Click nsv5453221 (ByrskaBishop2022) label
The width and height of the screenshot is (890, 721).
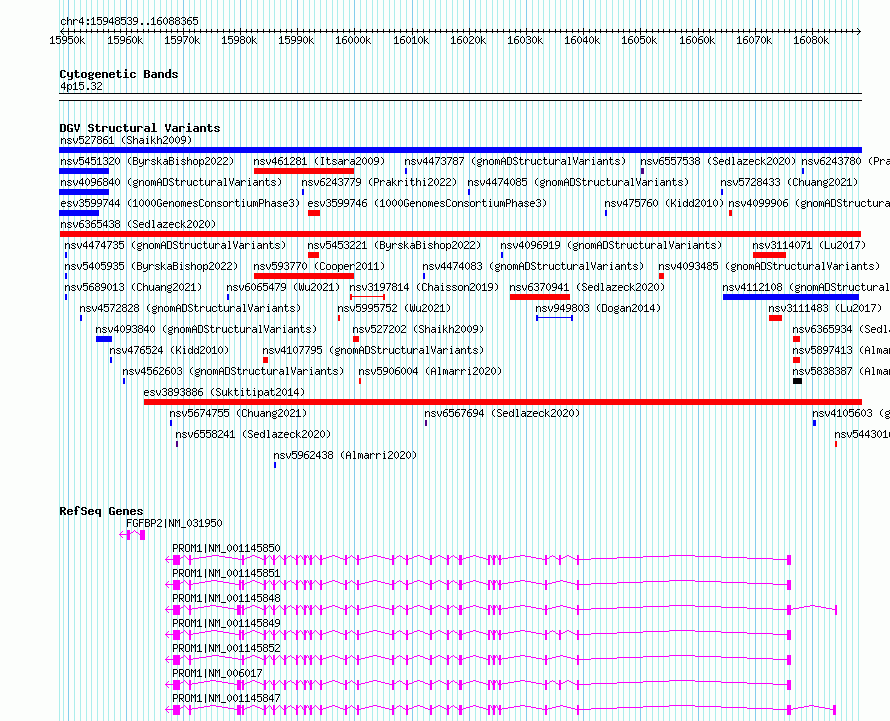pyautogui.click(x=394, y=245)
